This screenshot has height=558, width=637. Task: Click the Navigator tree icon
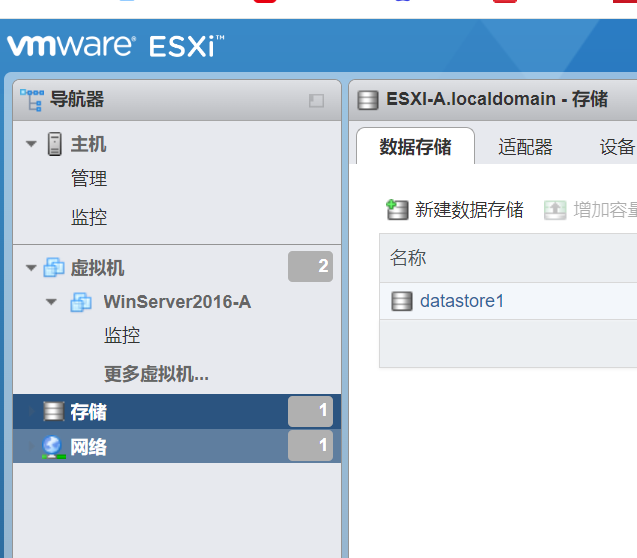[32, 100]
